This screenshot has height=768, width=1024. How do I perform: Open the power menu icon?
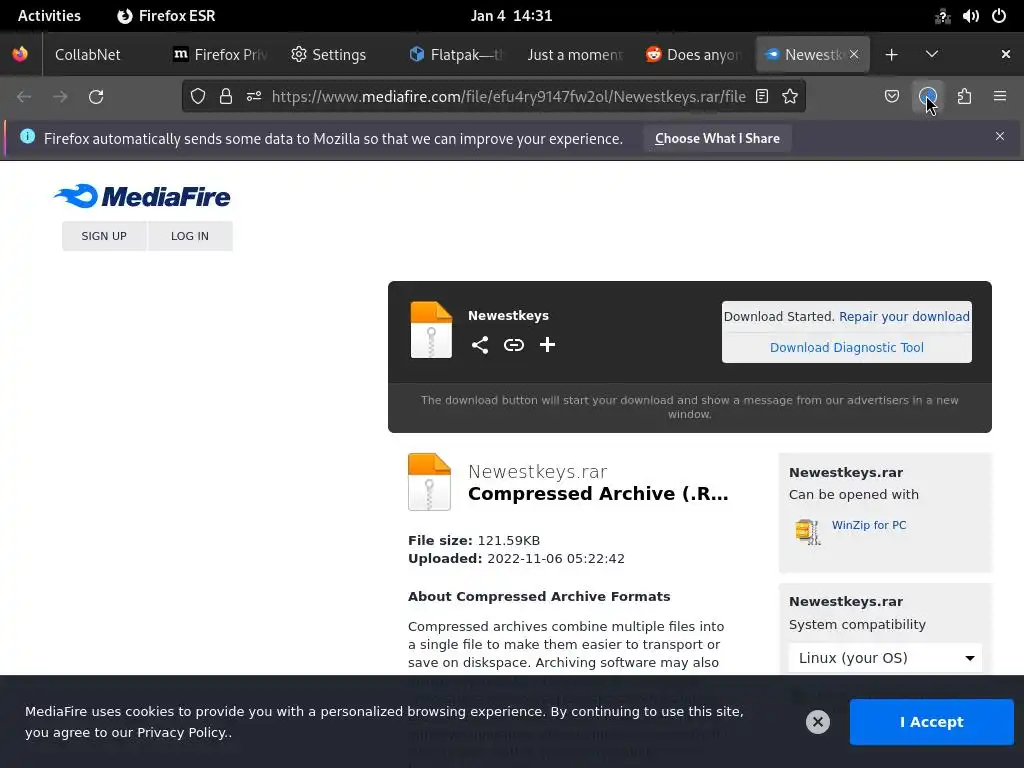999,16
